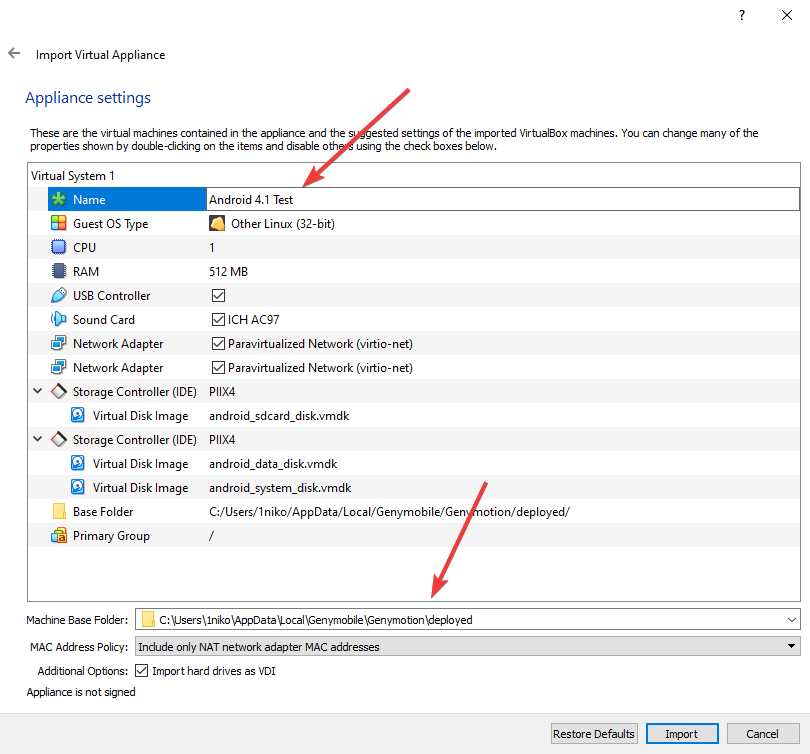Click the Machine Base Folder path text

click(316, 620)
